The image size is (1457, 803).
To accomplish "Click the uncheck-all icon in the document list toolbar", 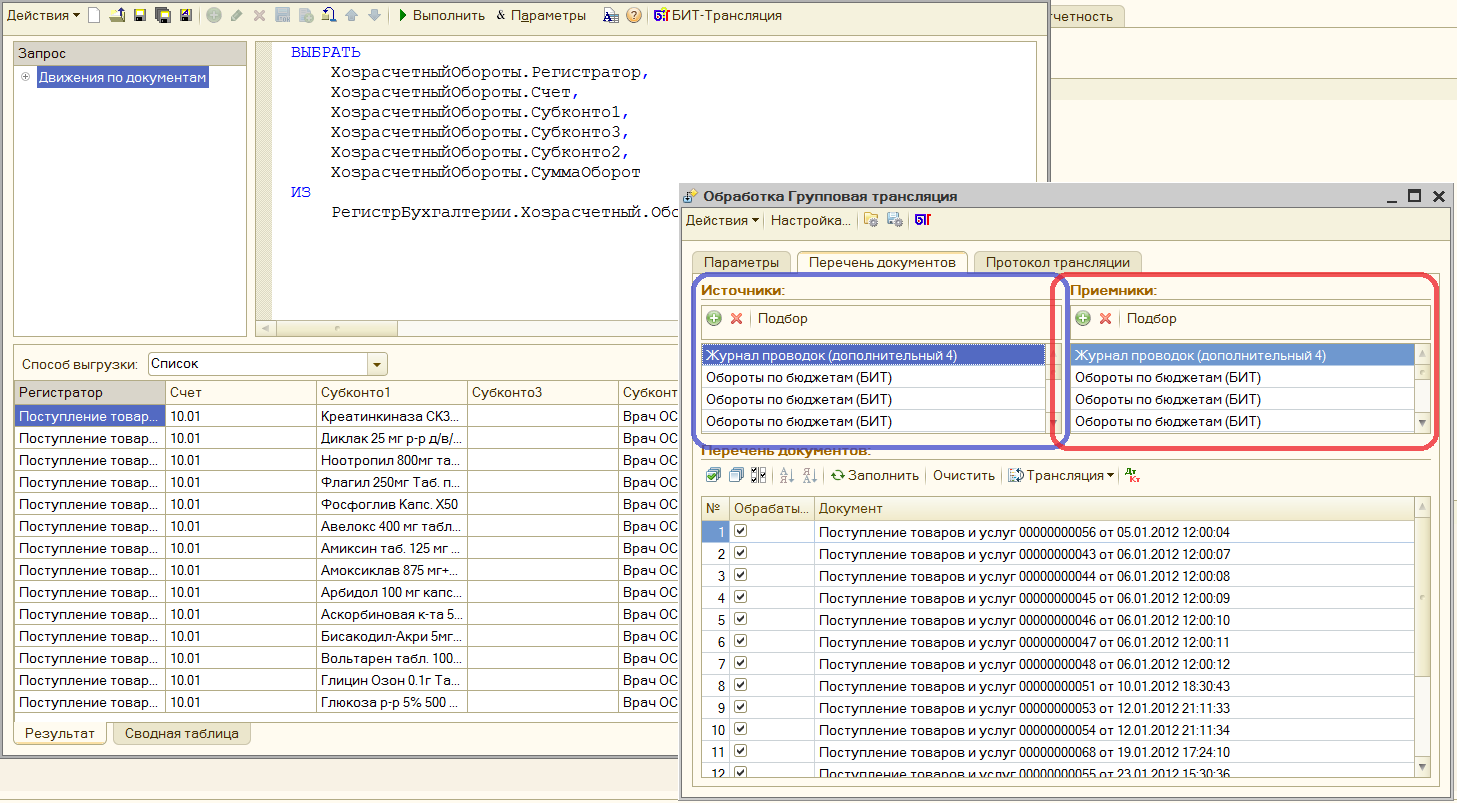I will point(736,475).
